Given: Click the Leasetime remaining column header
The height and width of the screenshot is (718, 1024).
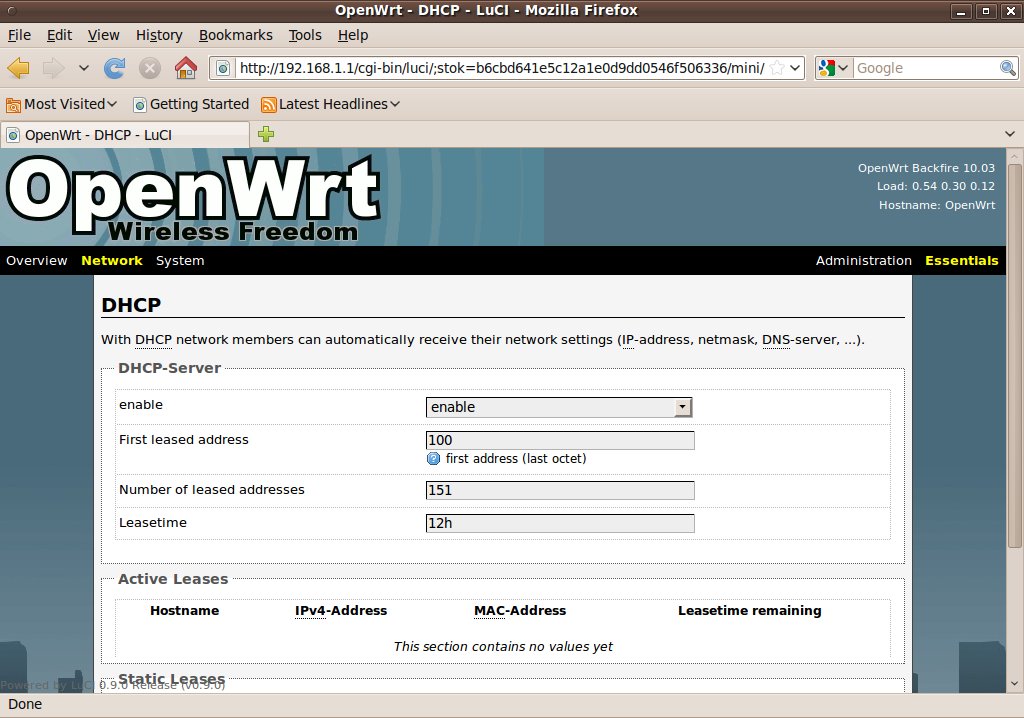Looking at the screenshot, I should click(x=750, y=611).
